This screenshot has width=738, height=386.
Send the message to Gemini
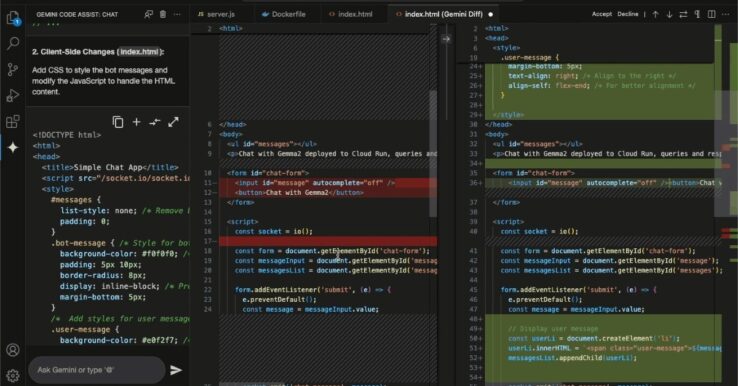click(x=176, y=370)
